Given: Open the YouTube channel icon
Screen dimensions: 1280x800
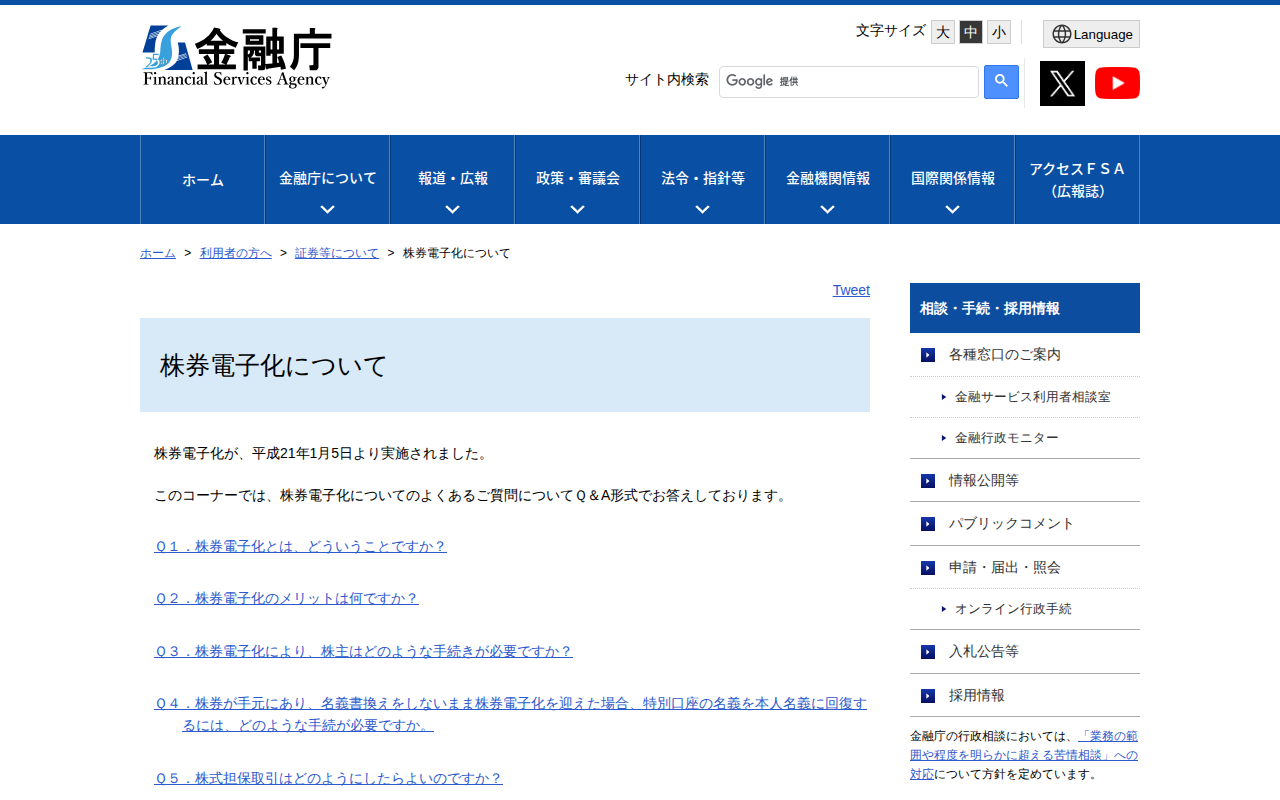Looking at the screenshot, I should tap(1117, 83).
